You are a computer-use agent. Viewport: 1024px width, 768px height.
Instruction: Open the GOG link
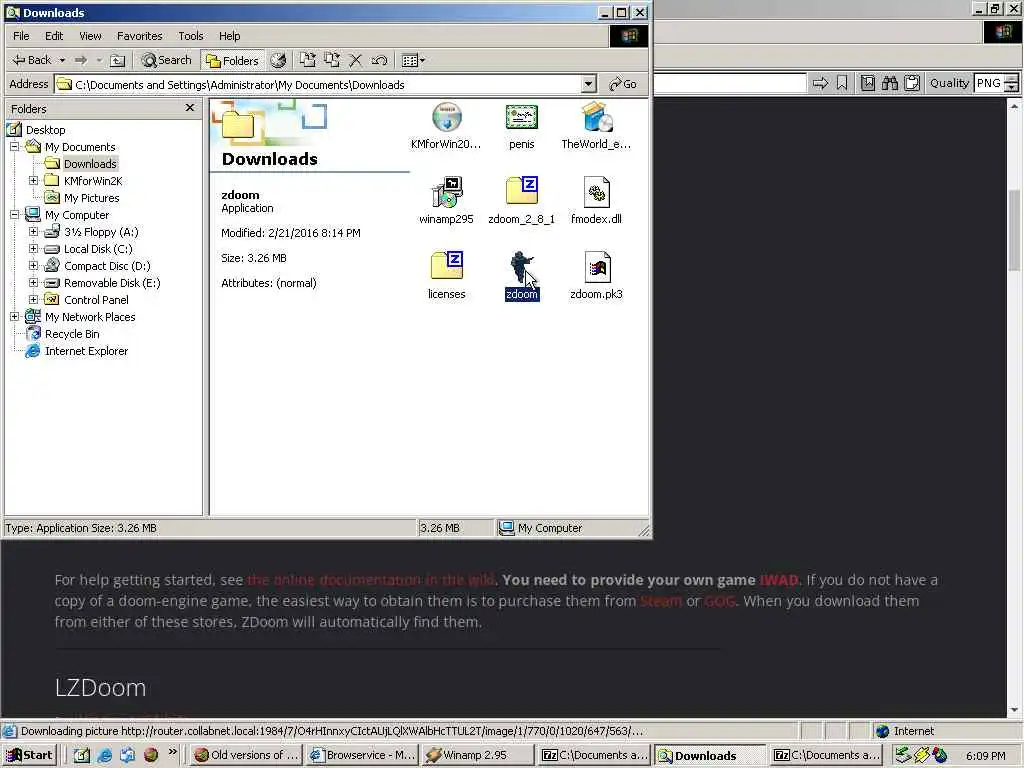pos(719,601)
